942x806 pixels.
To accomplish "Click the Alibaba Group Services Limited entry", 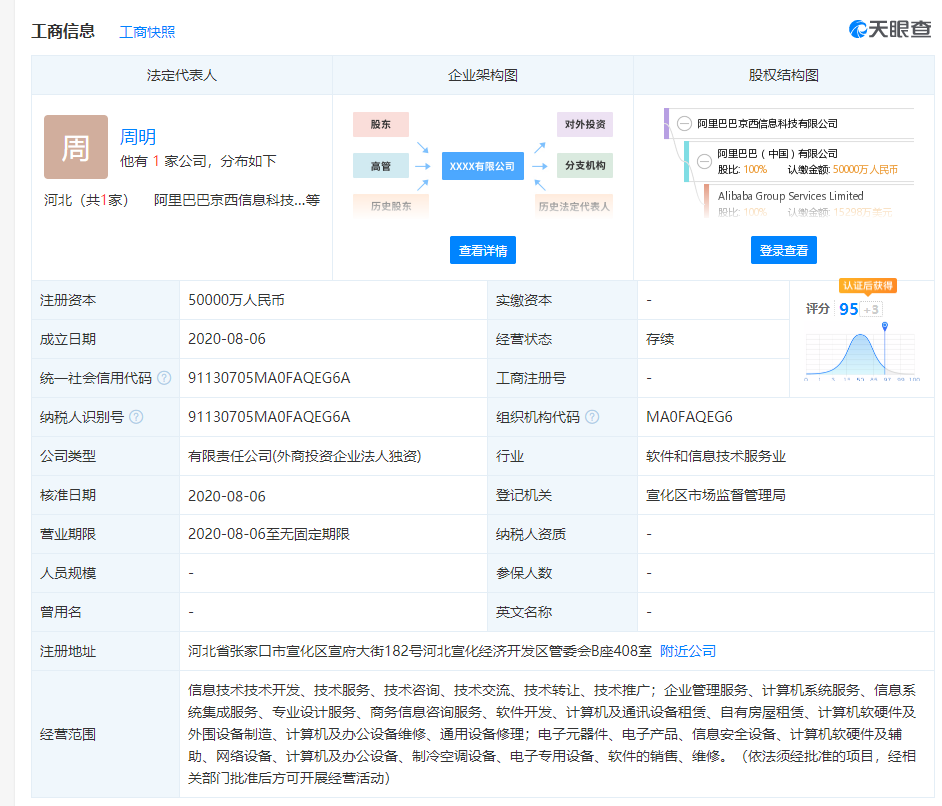I will (x=791, y=196).
